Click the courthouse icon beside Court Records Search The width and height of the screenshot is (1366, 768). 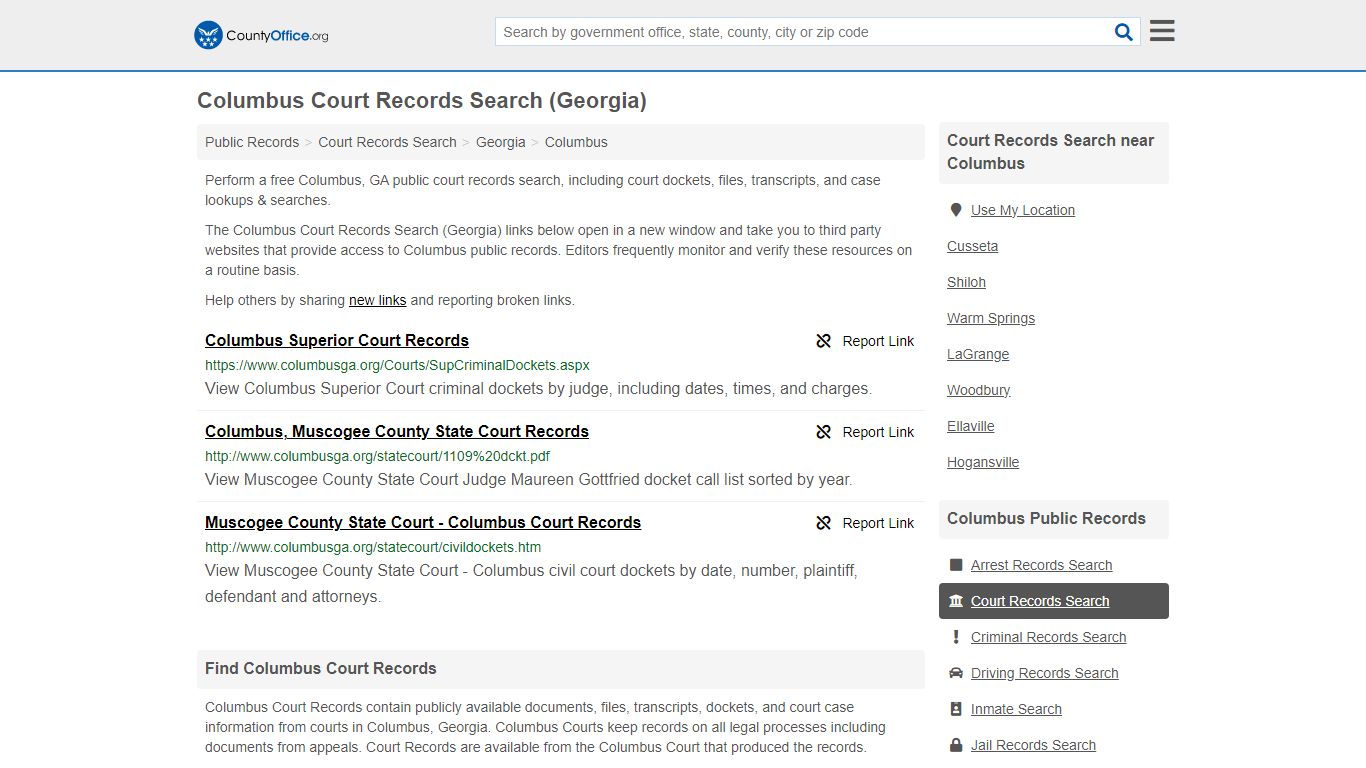coord(956,601)
